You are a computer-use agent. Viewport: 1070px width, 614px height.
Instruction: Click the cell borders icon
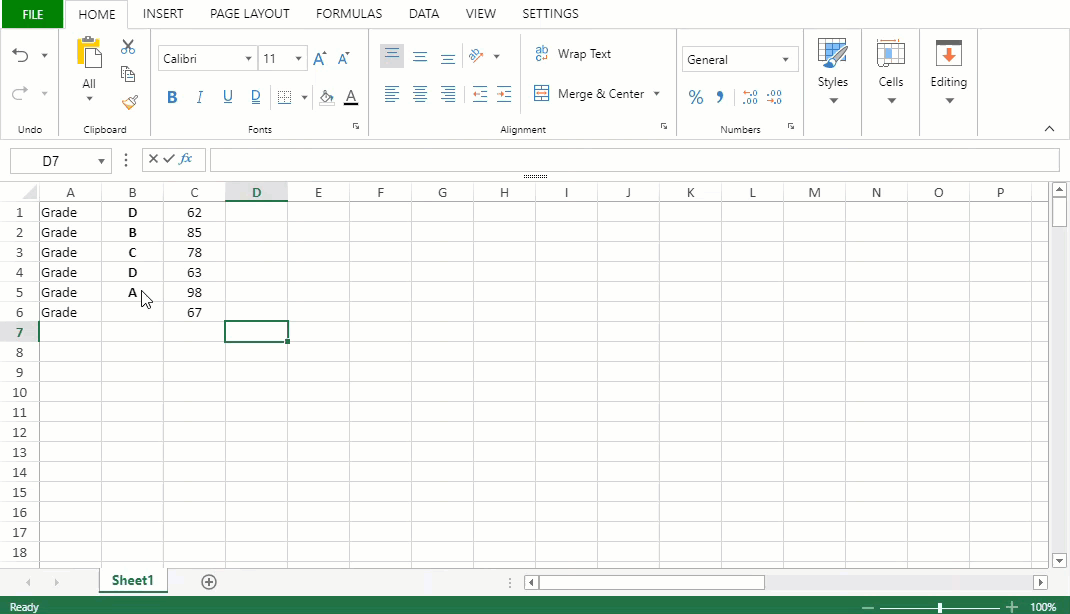pyautogui.click(x=285, y=98)
